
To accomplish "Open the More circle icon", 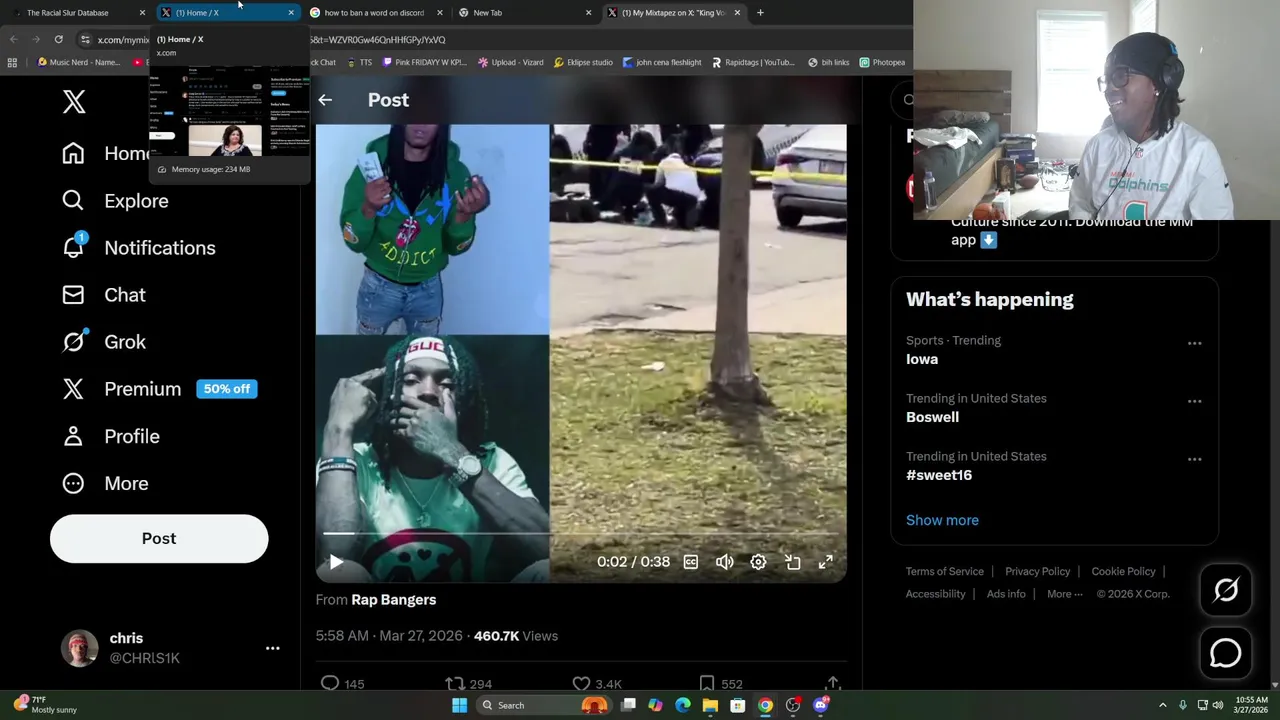I will point(73,483).
